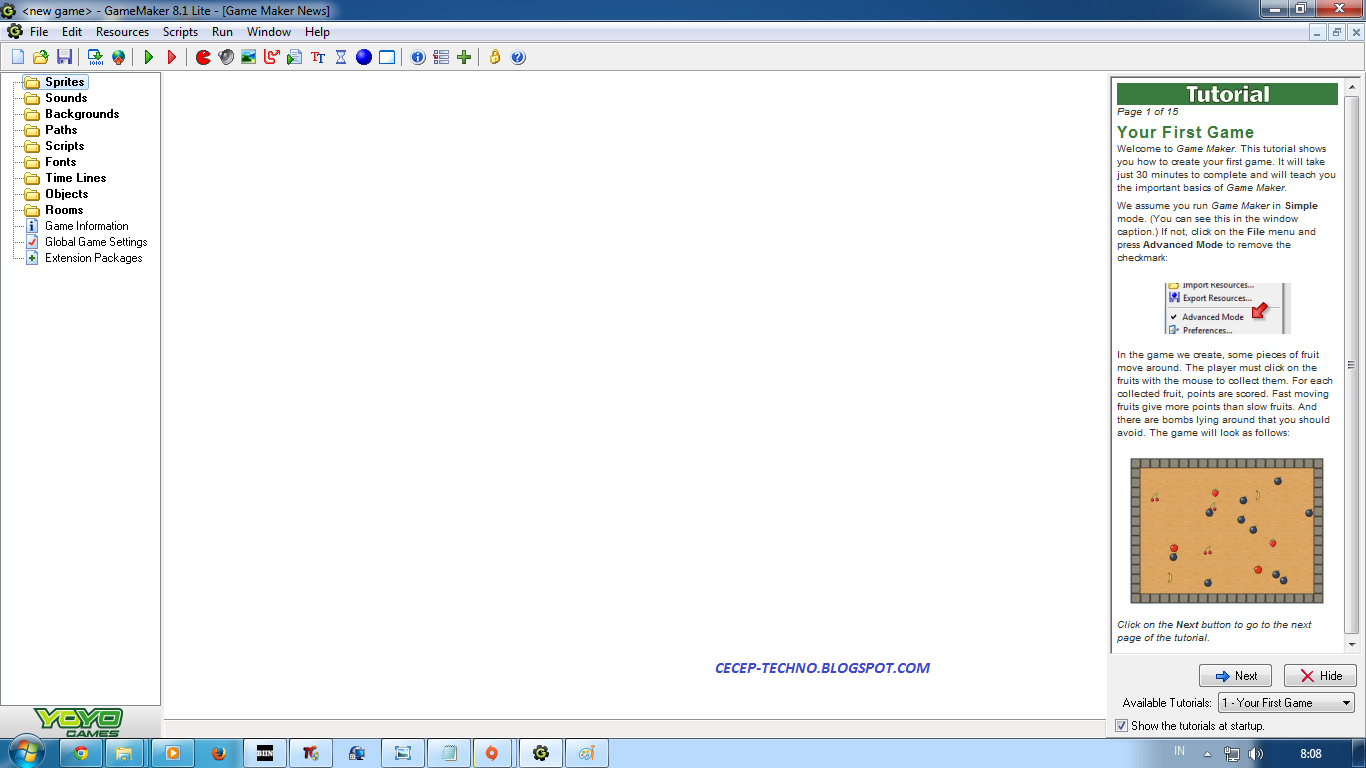Restore the inner Game Maker News window
1366x768 pixels.
(x=1337, y=32)
